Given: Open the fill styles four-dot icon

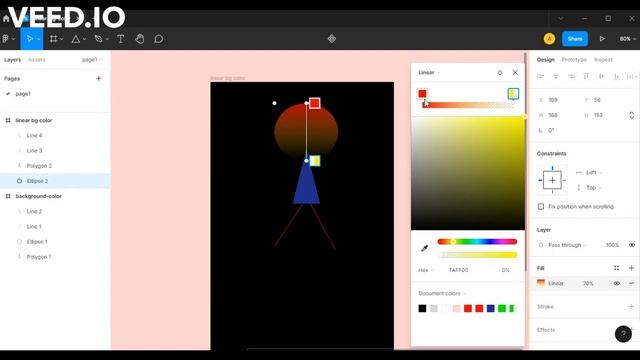Looking at the screenshot, I should 616,268.
